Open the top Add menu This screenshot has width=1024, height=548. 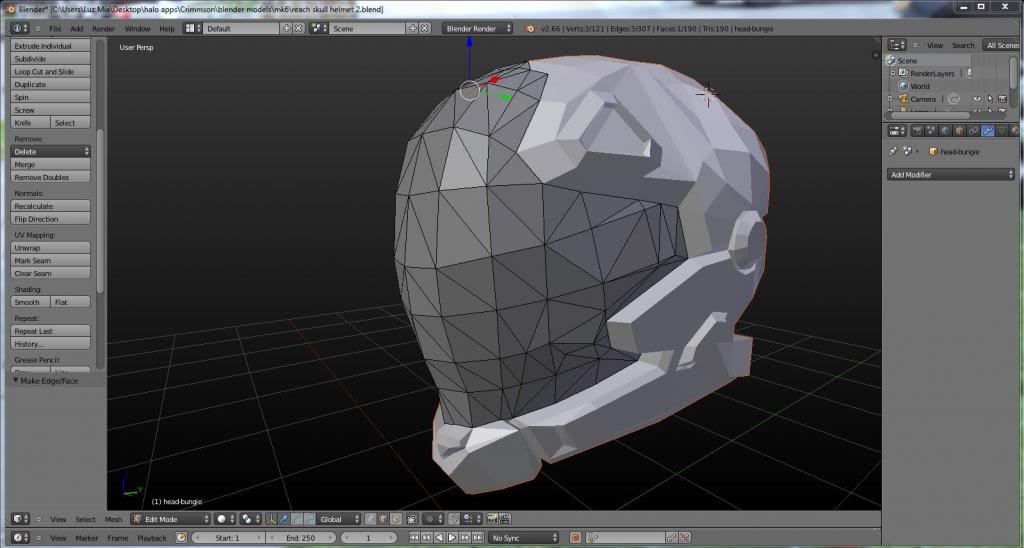coord(76,29)
